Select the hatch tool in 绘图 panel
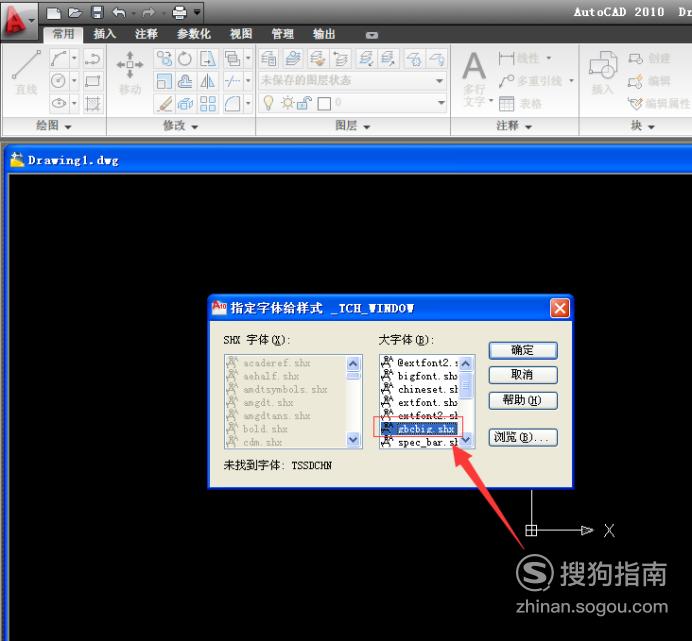The width and height of the screenshot is (692, 641). point(93,104)
